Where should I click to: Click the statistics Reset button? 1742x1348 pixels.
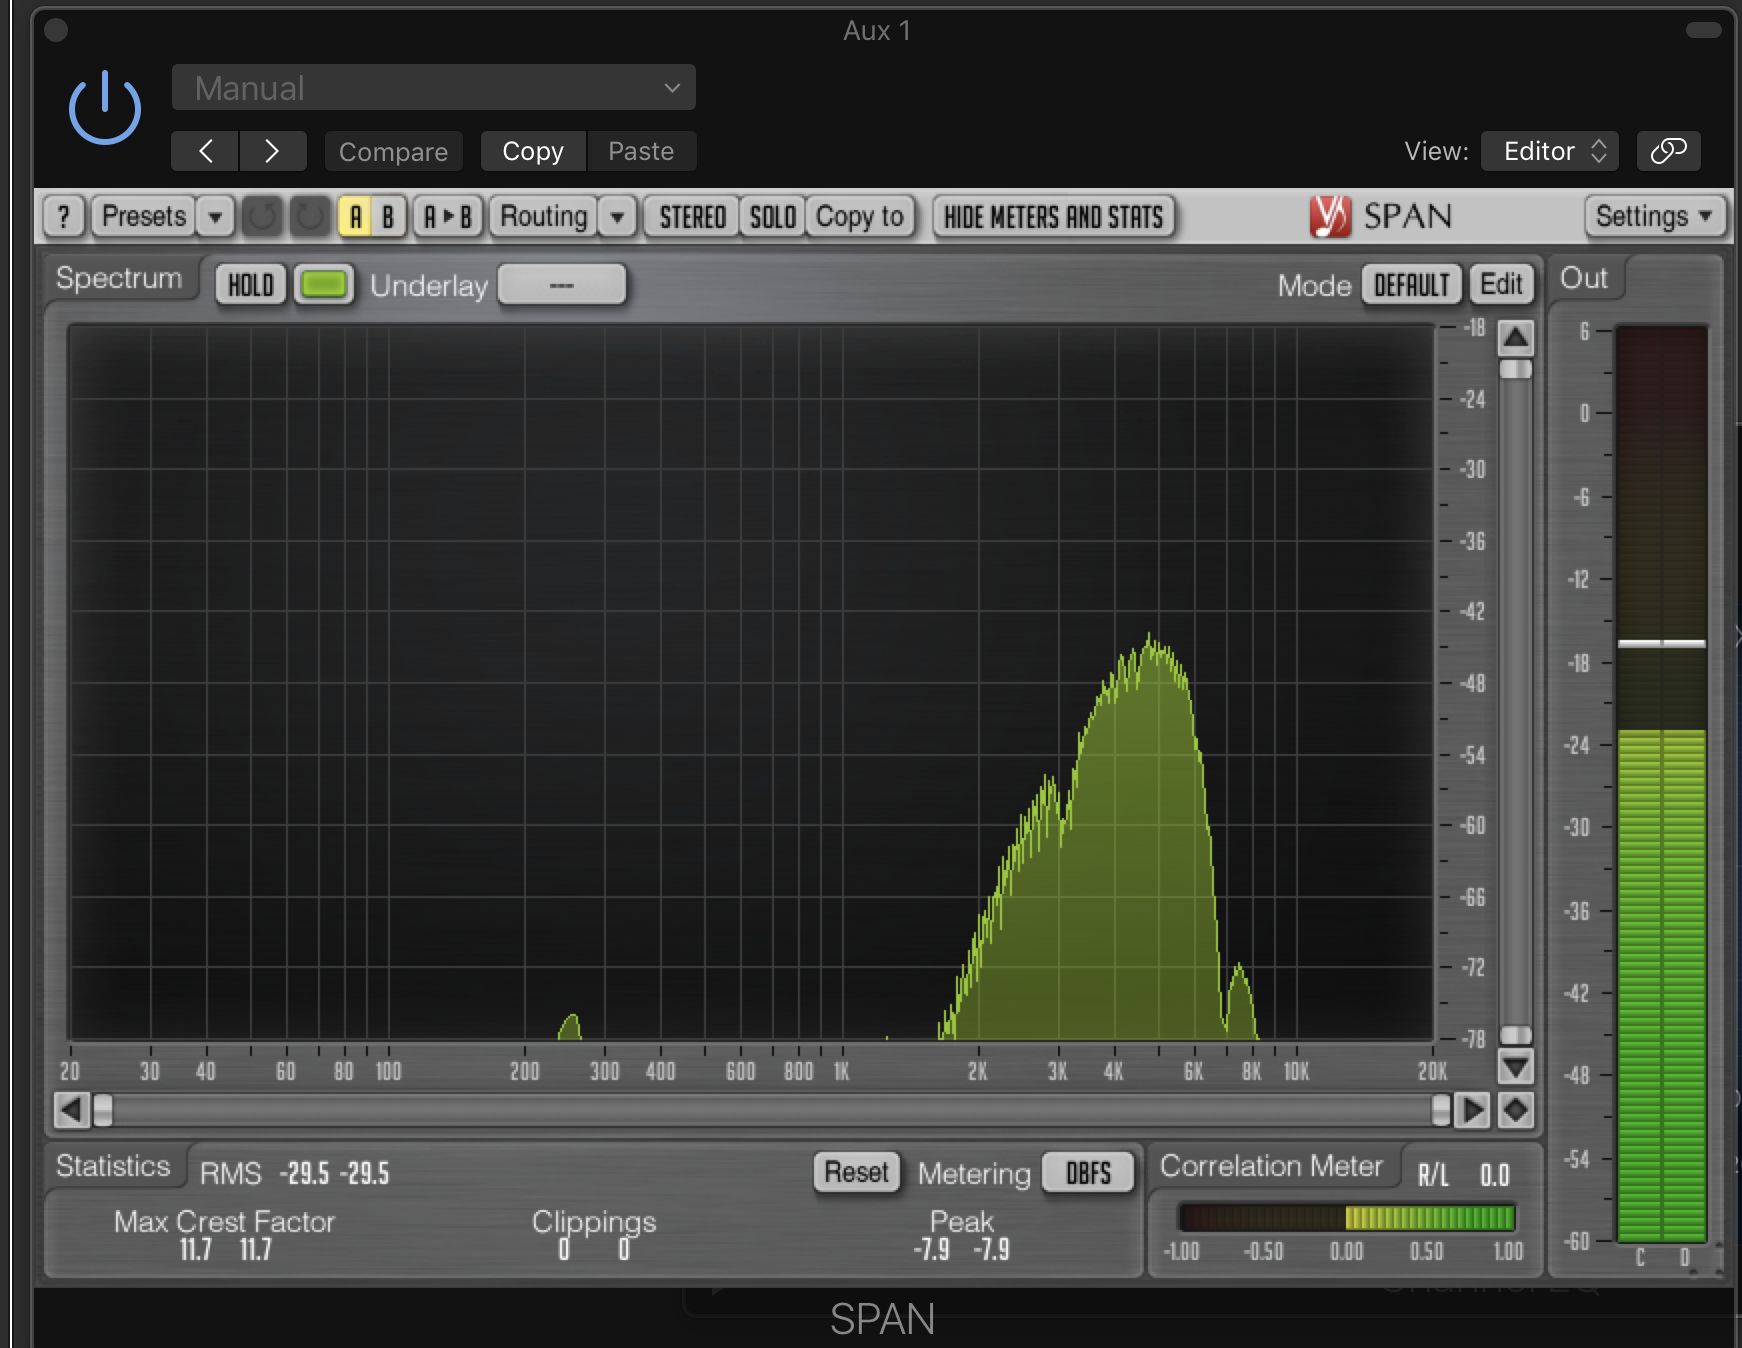[x=856, y=1172]
